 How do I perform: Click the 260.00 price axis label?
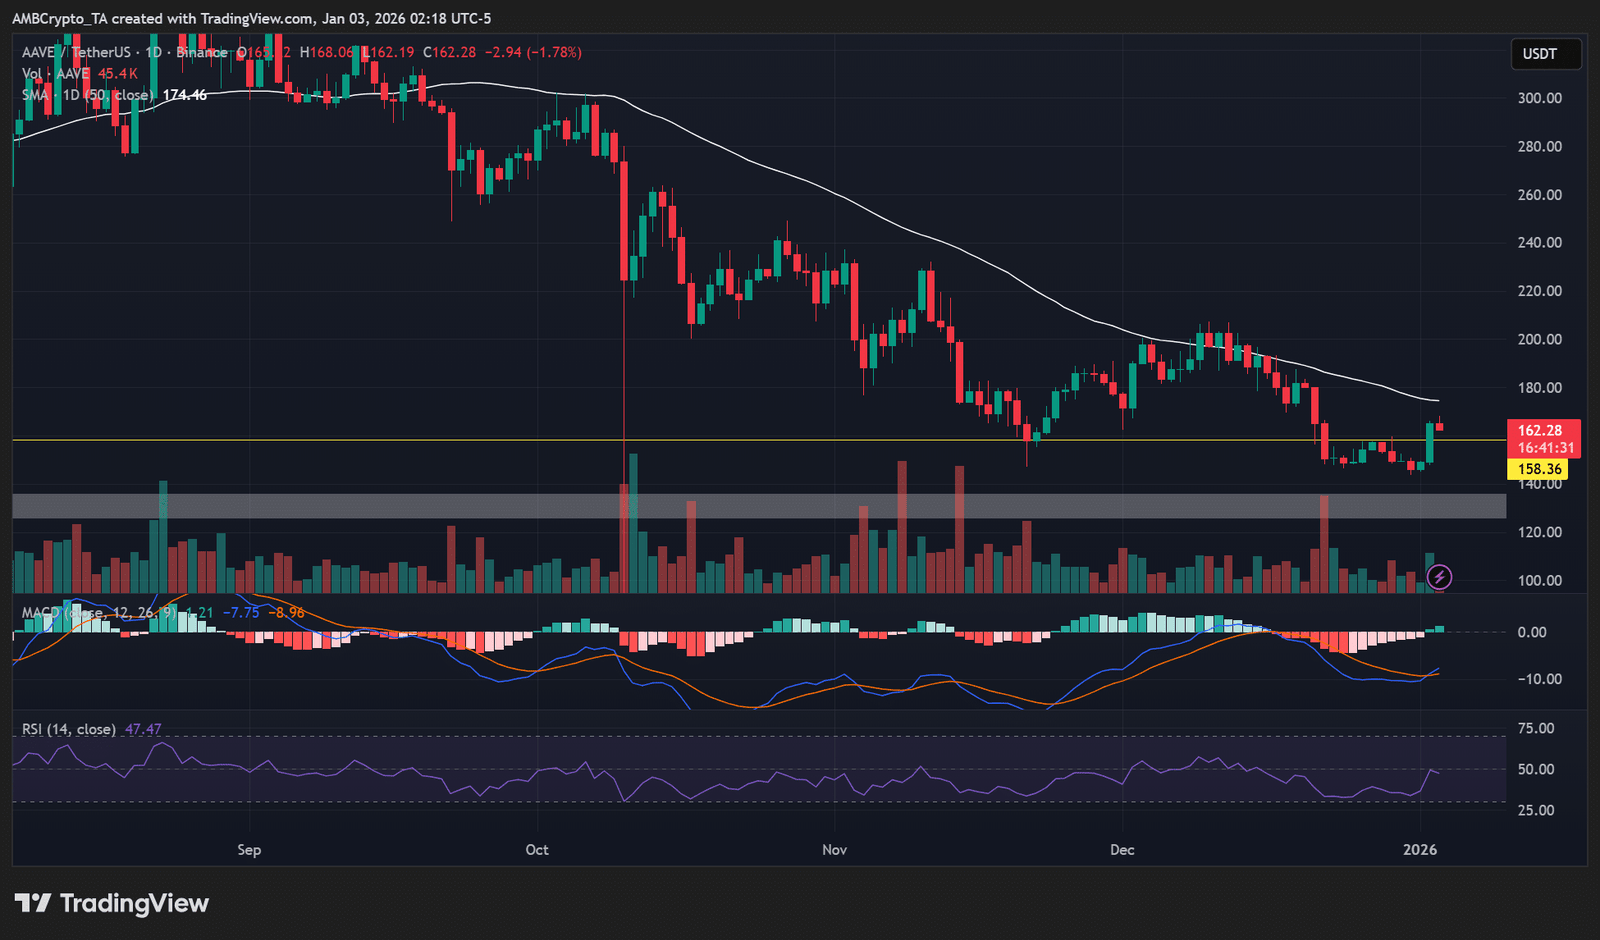point(1540,195)
